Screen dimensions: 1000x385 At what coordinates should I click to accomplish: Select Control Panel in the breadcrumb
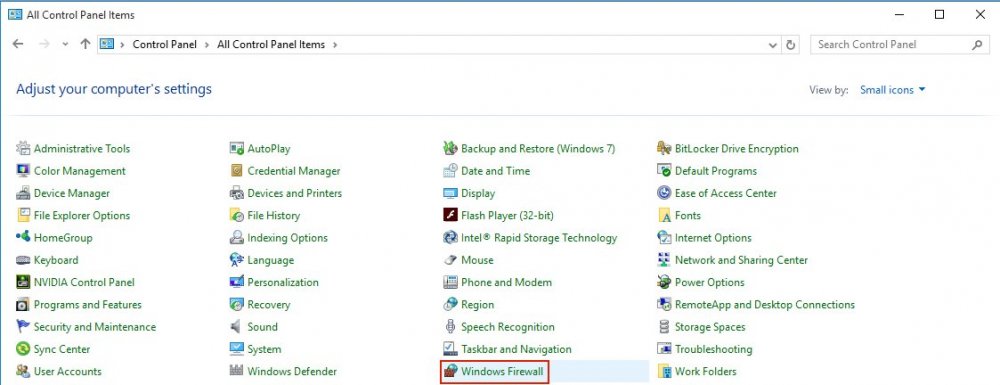[165, 45]
